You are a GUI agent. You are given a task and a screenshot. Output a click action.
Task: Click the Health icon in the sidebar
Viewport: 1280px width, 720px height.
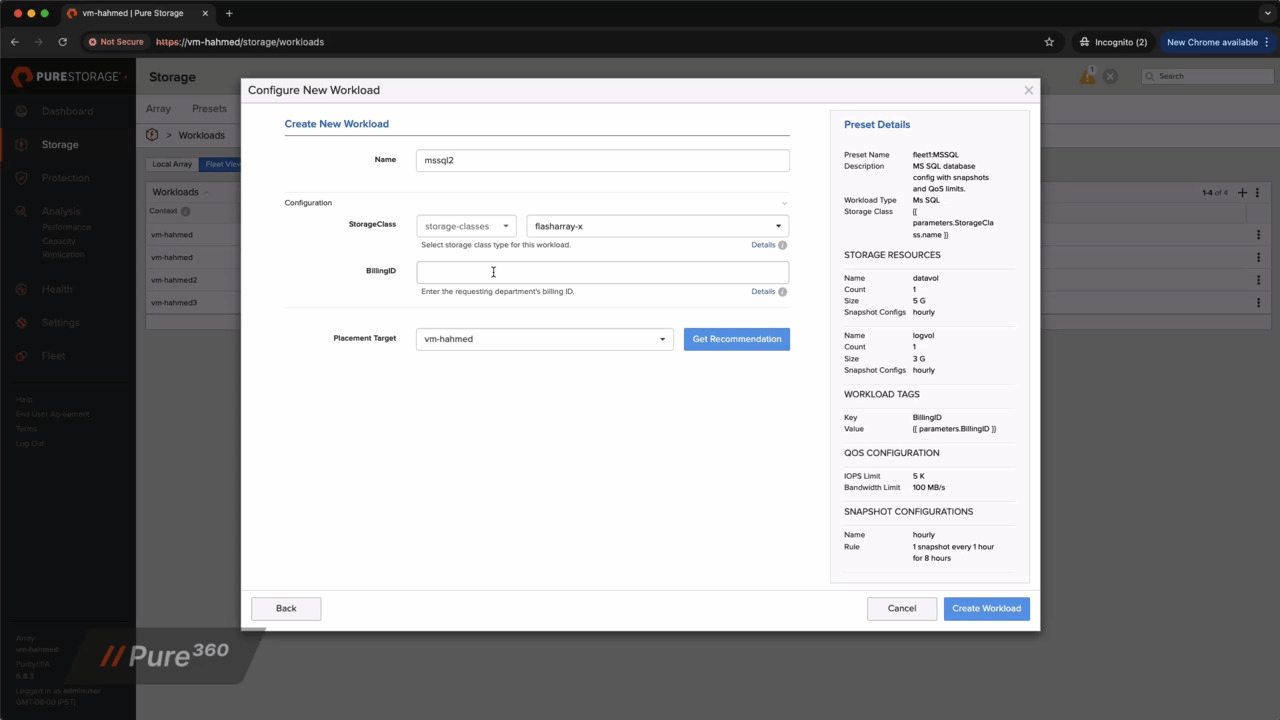21,289
